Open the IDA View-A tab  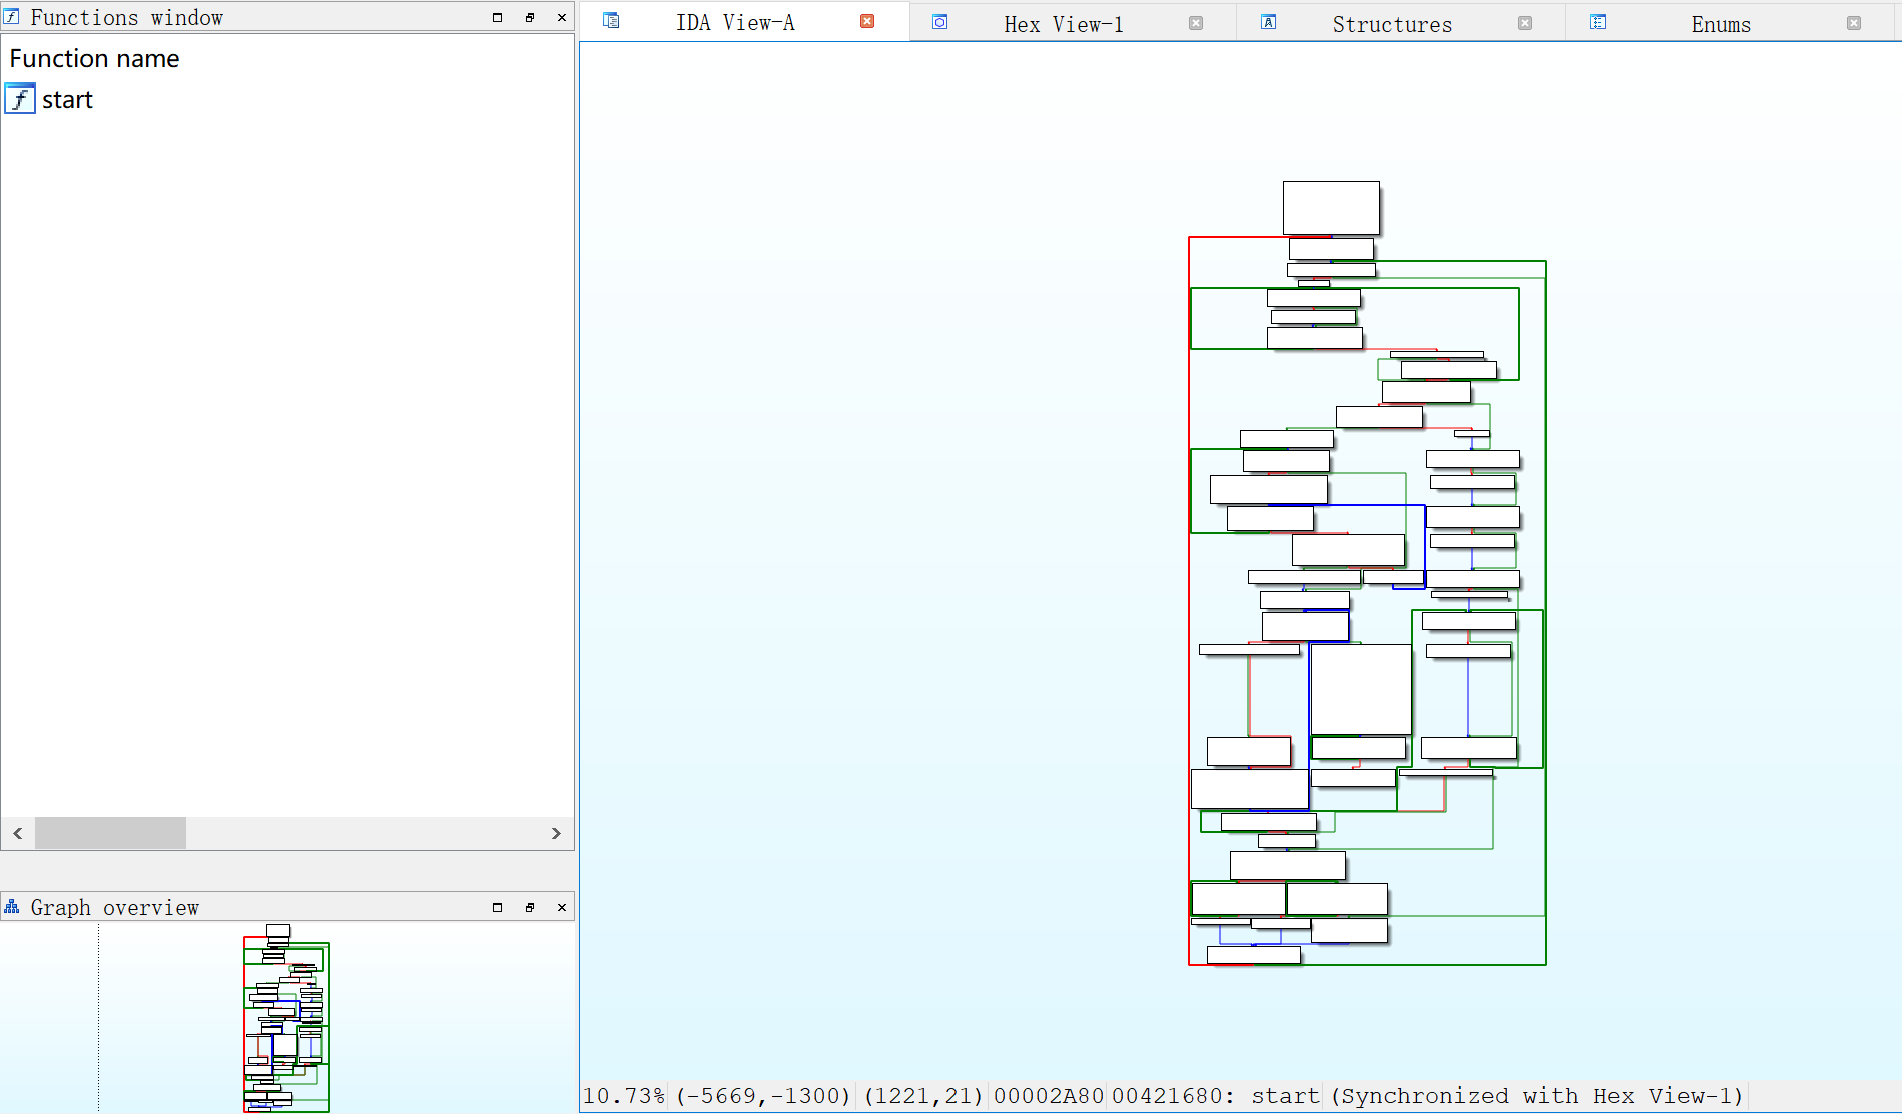click(735, 23)
